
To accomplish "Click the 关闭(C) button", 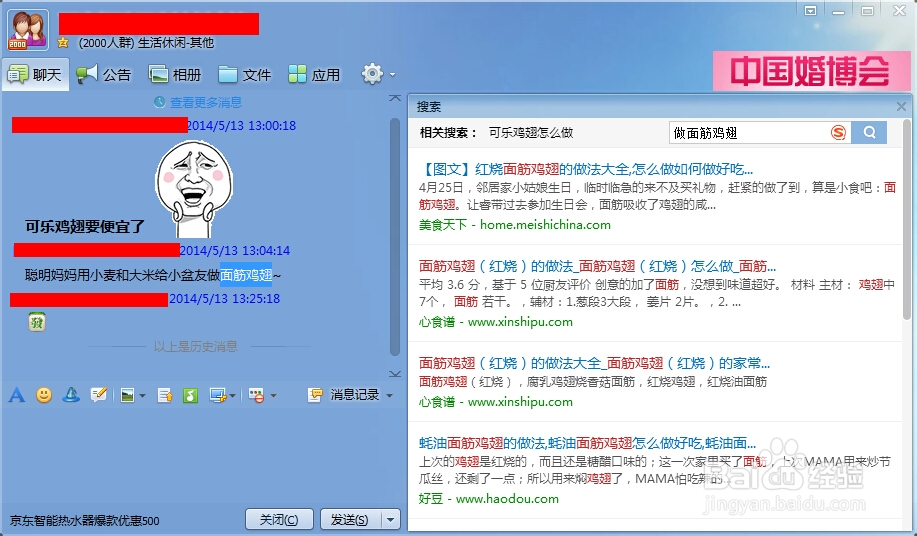I will (279, 519).
